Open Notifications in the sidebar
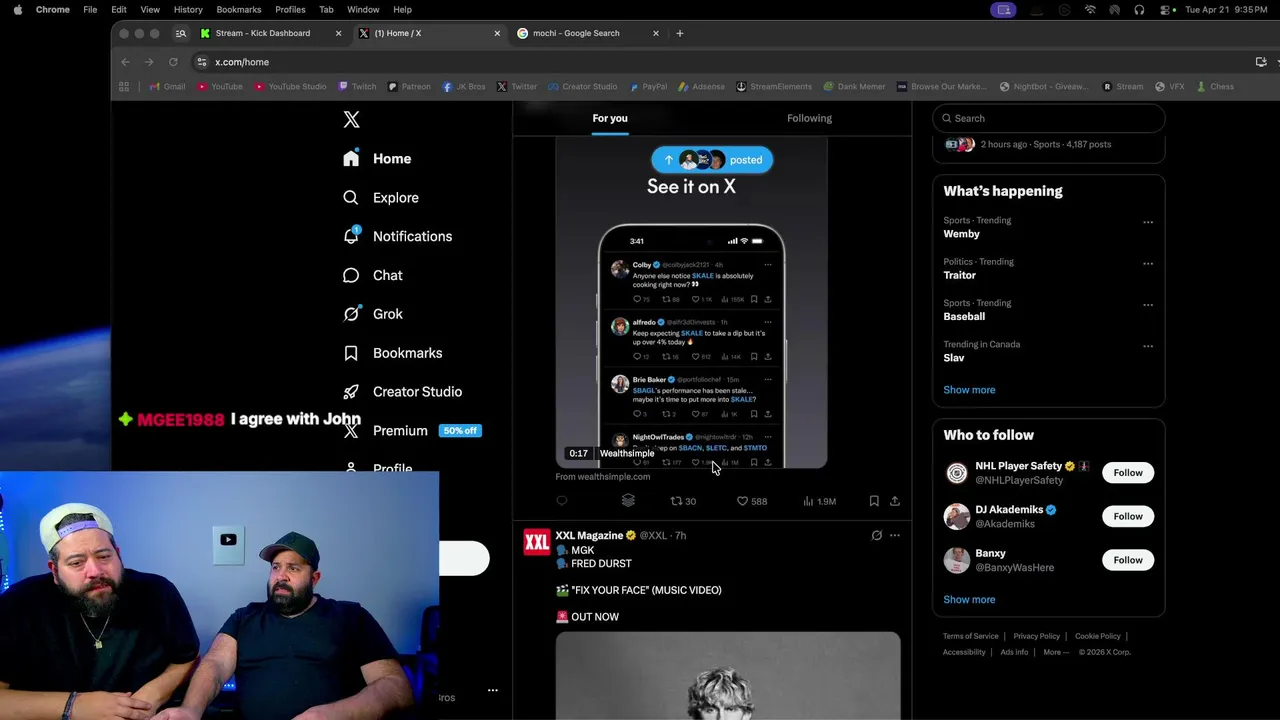 click(x=397, y=237)
